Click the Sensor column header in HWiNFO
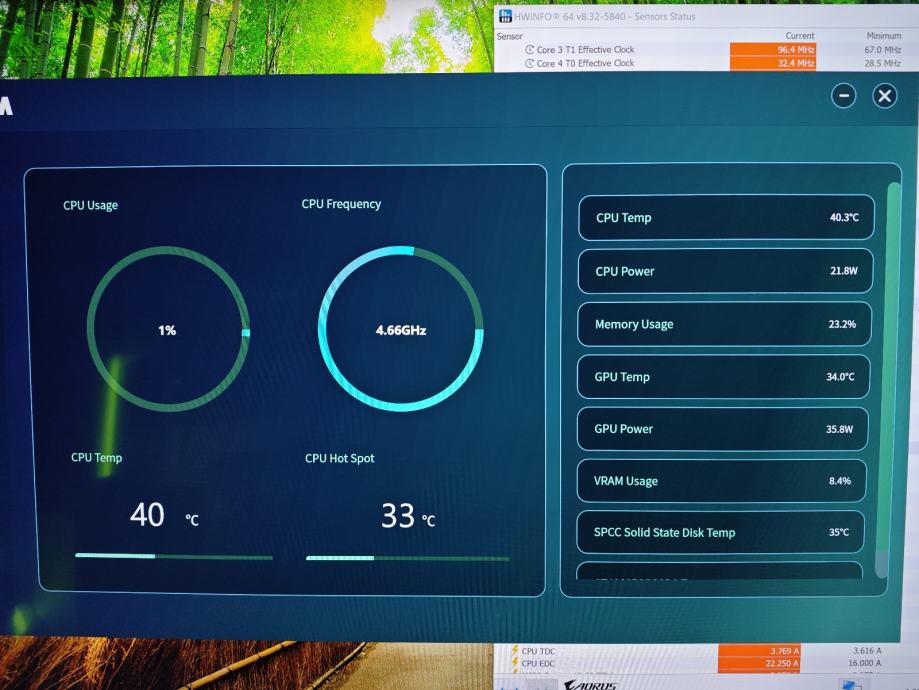This screenshot has width=919, height=690. 509,36
